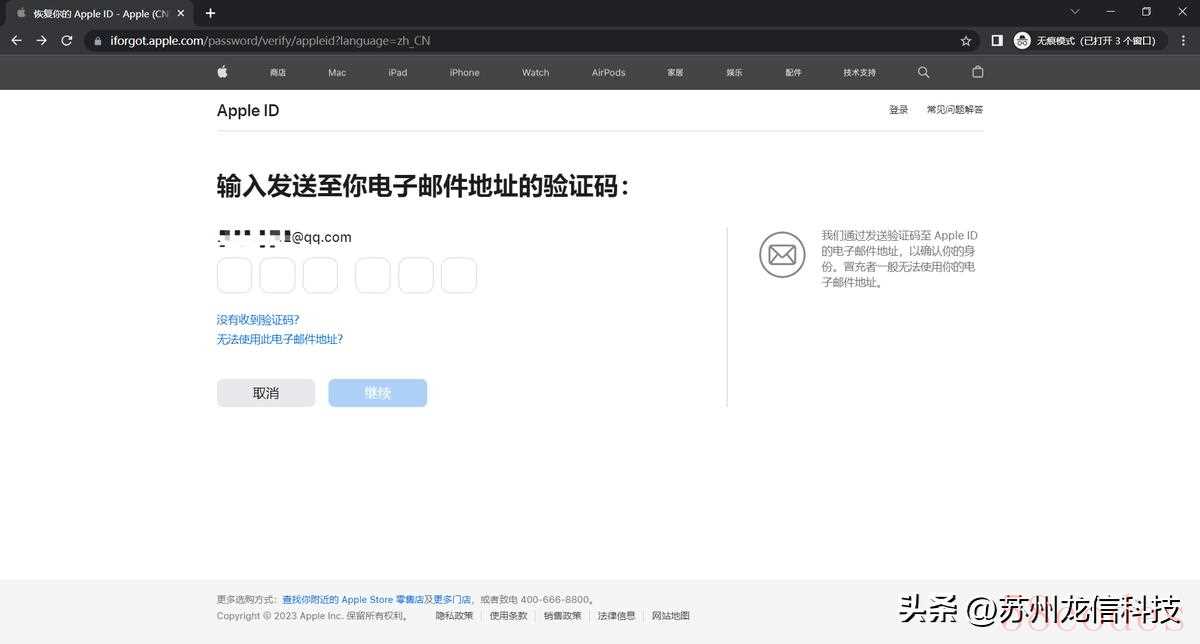Open the 销售政策 footer link

[x=563, y=616]
